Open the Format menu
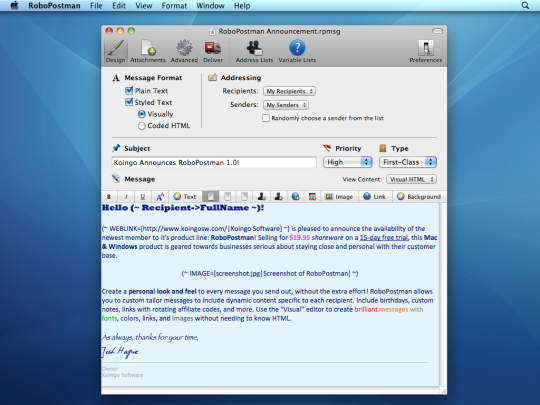Image resolution: width=540 pixels, height=405 pixels. tap(174, 6)
